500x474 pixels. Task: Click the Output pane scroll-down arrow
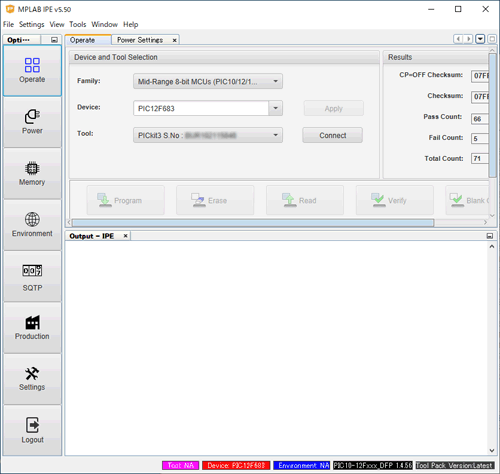click(492, 450)
